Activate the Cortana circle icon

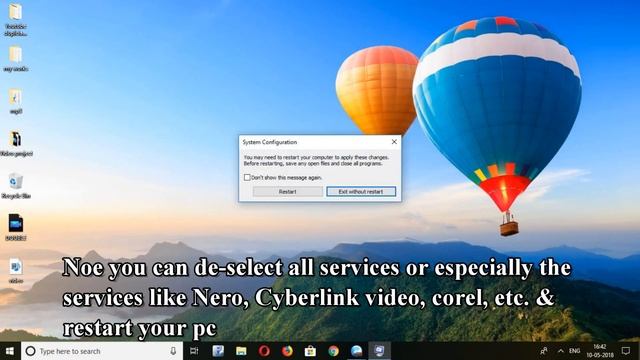31,351
